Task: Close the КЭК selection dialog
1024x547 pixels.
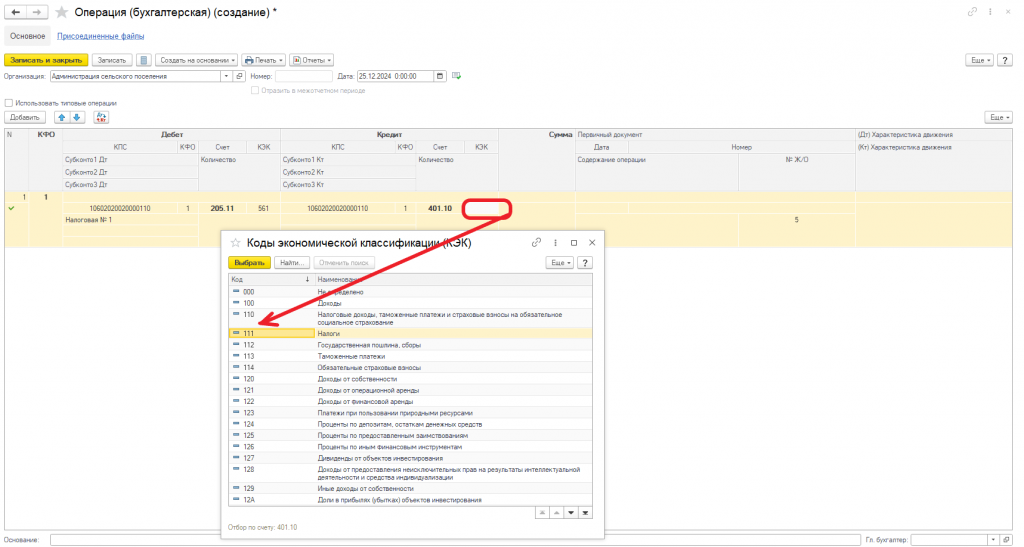Action: click(592, 242)
